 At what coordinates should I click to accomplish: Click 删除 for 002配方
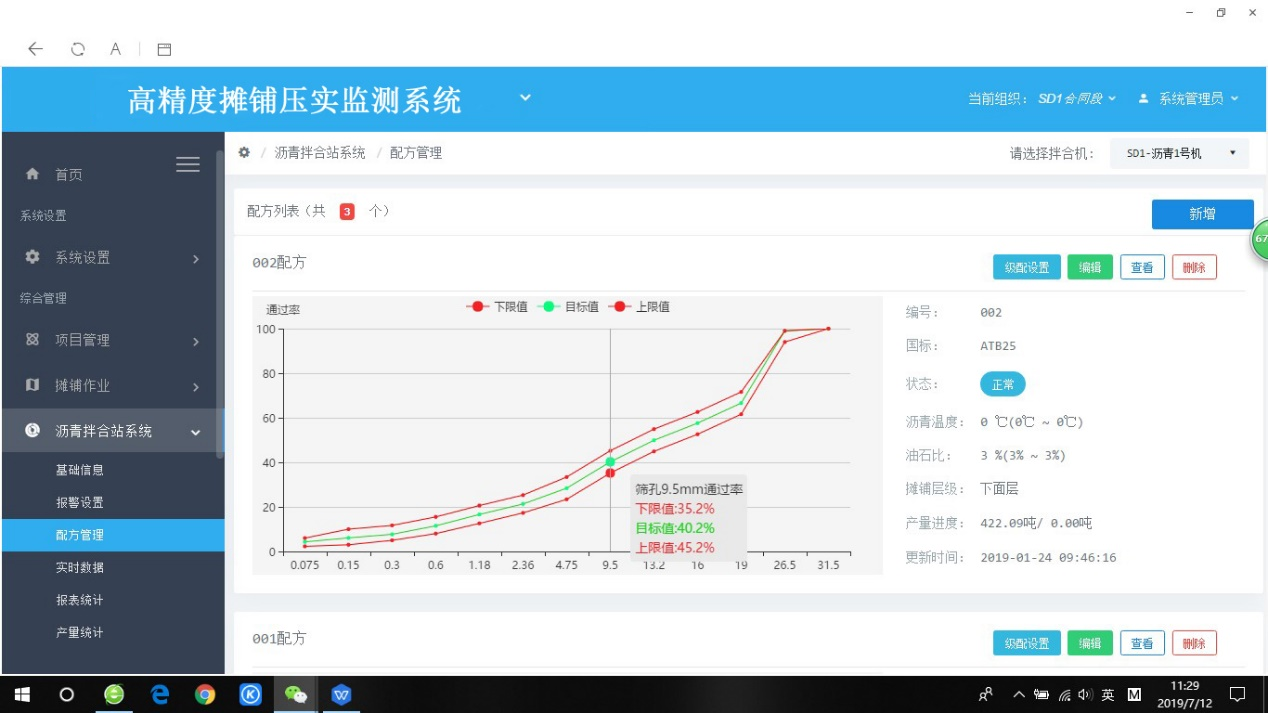[1194, 267]
